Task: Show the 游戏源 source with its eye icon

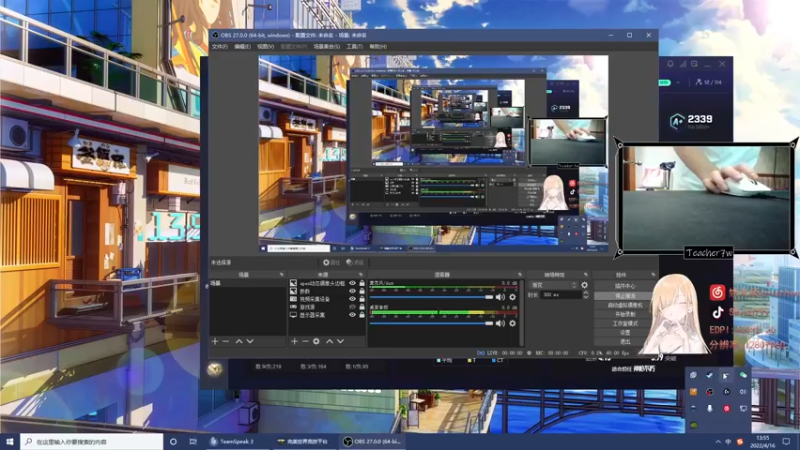Action: pyautogui.click(x=352, y=307)
